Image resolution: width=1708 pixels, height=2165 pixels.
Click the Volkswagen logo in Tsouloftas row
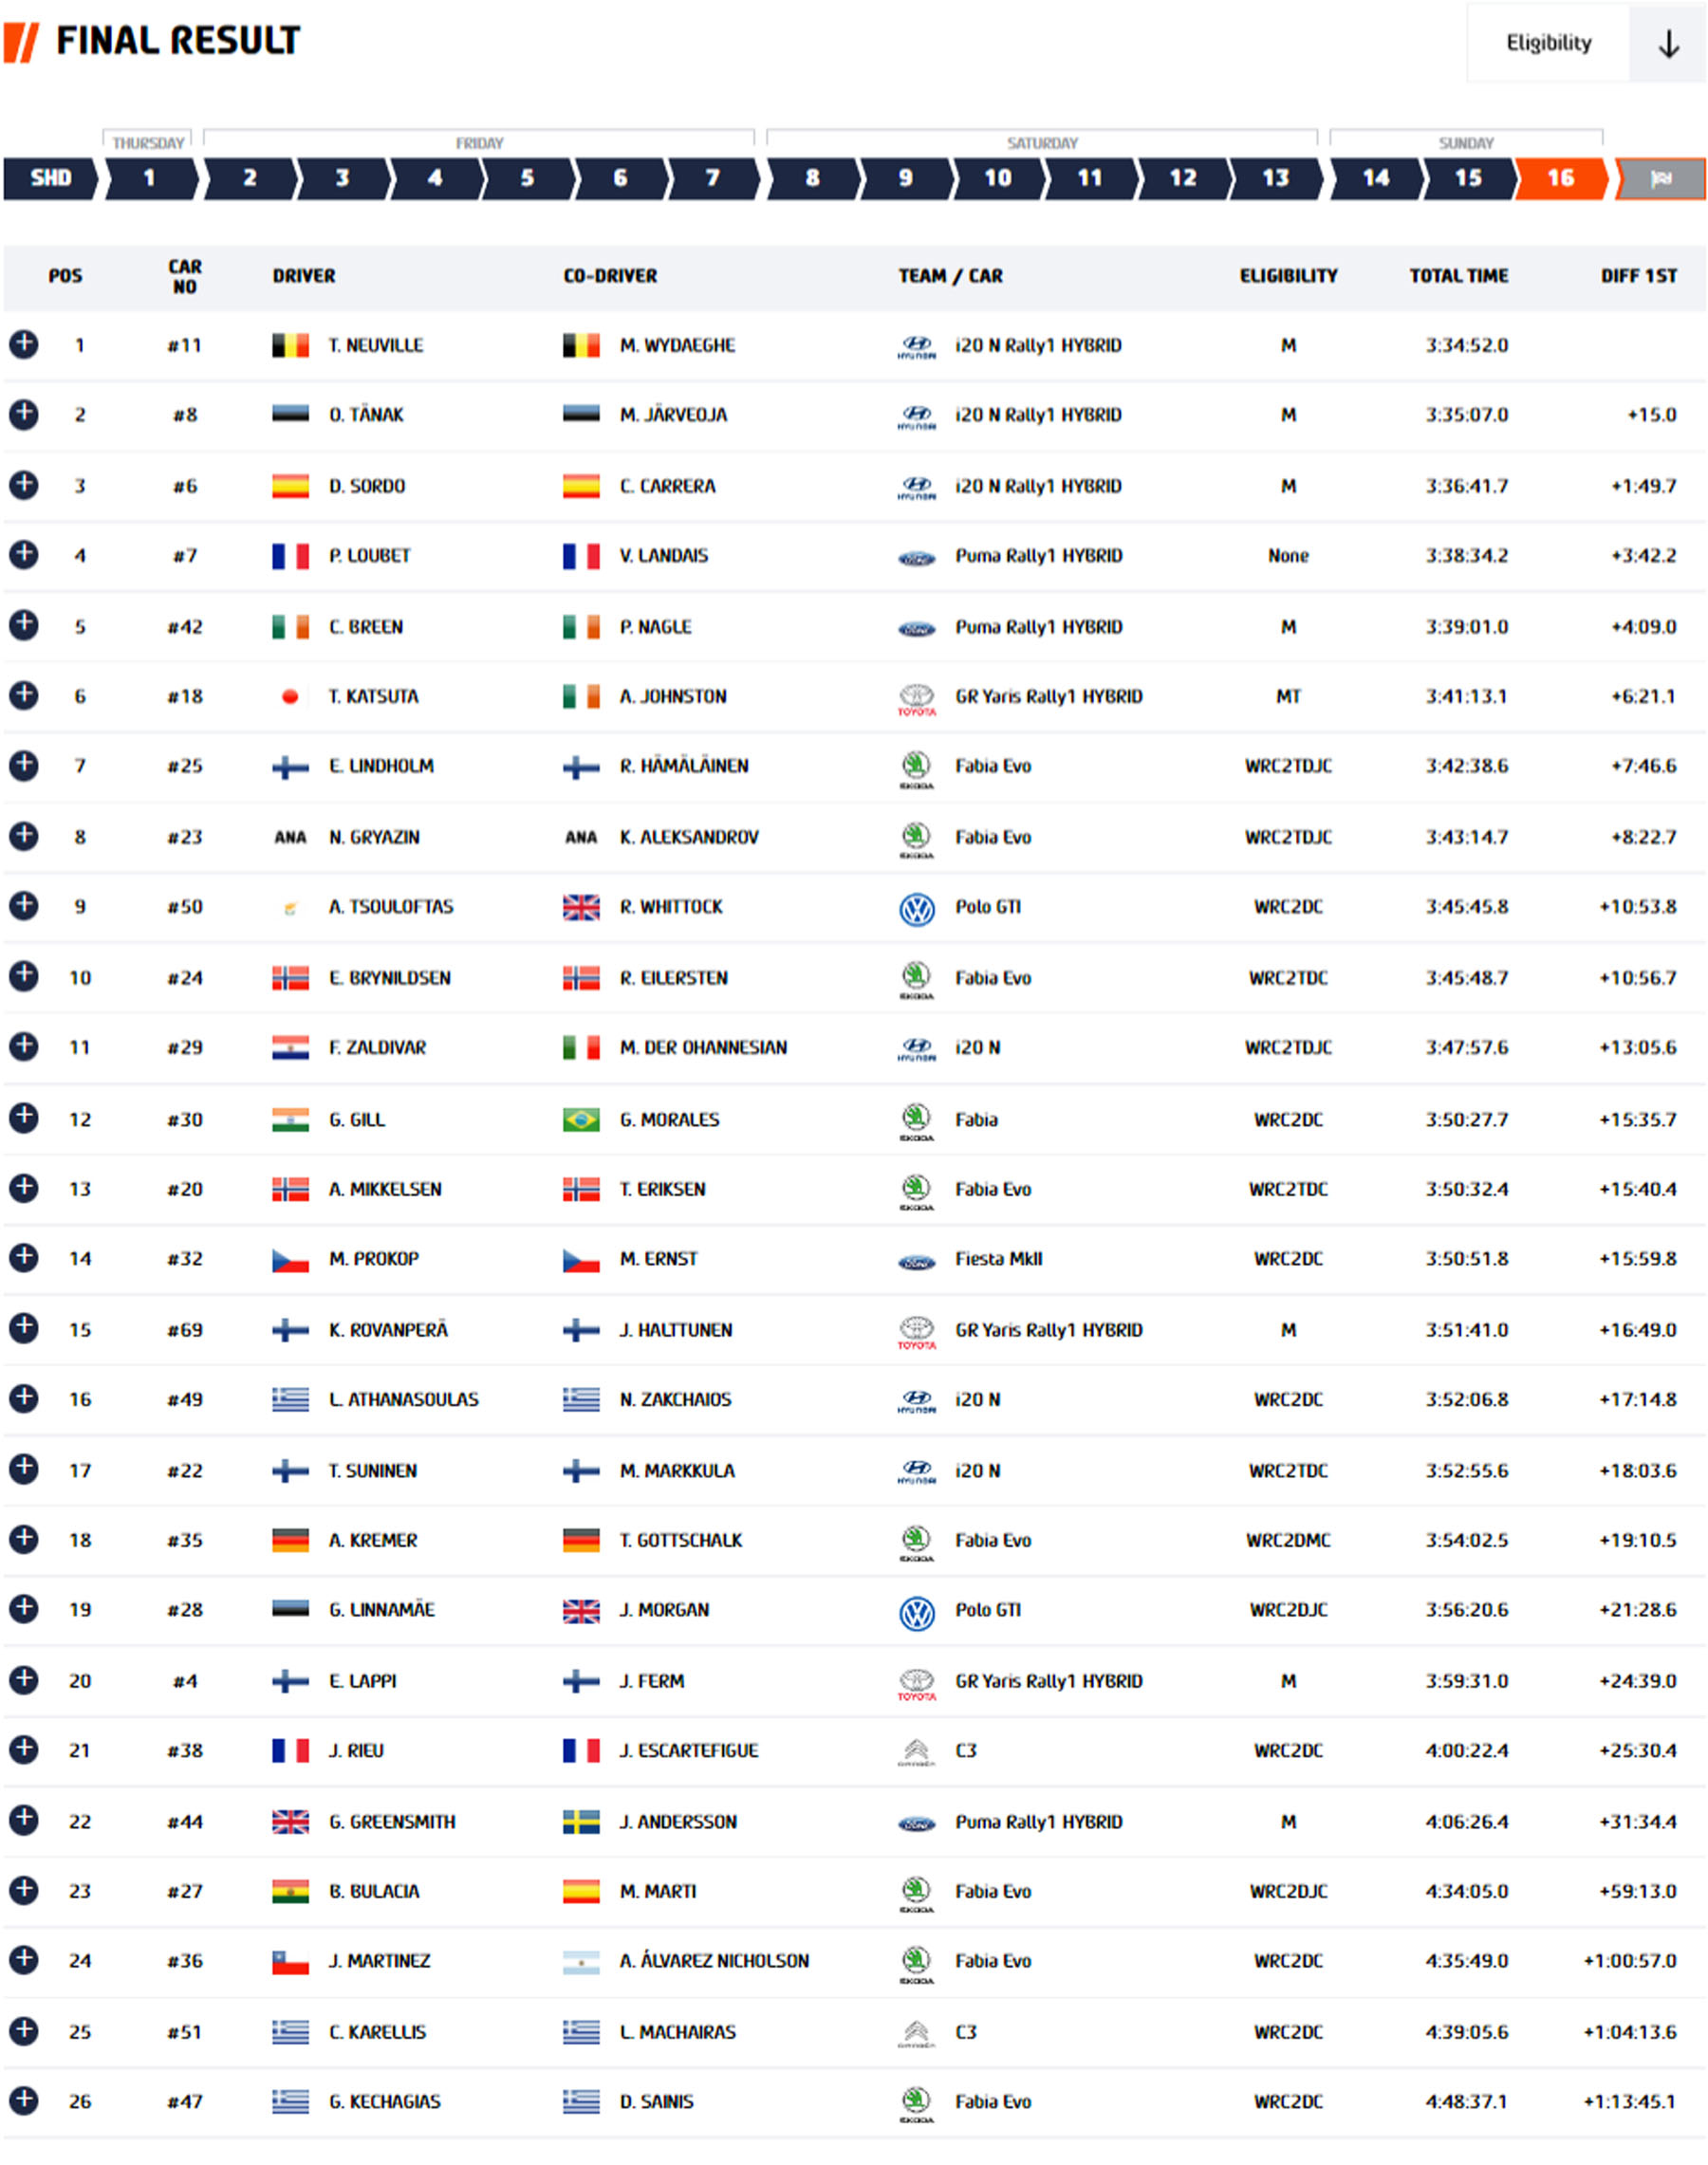pyautogui.click(x=916, y=908)
